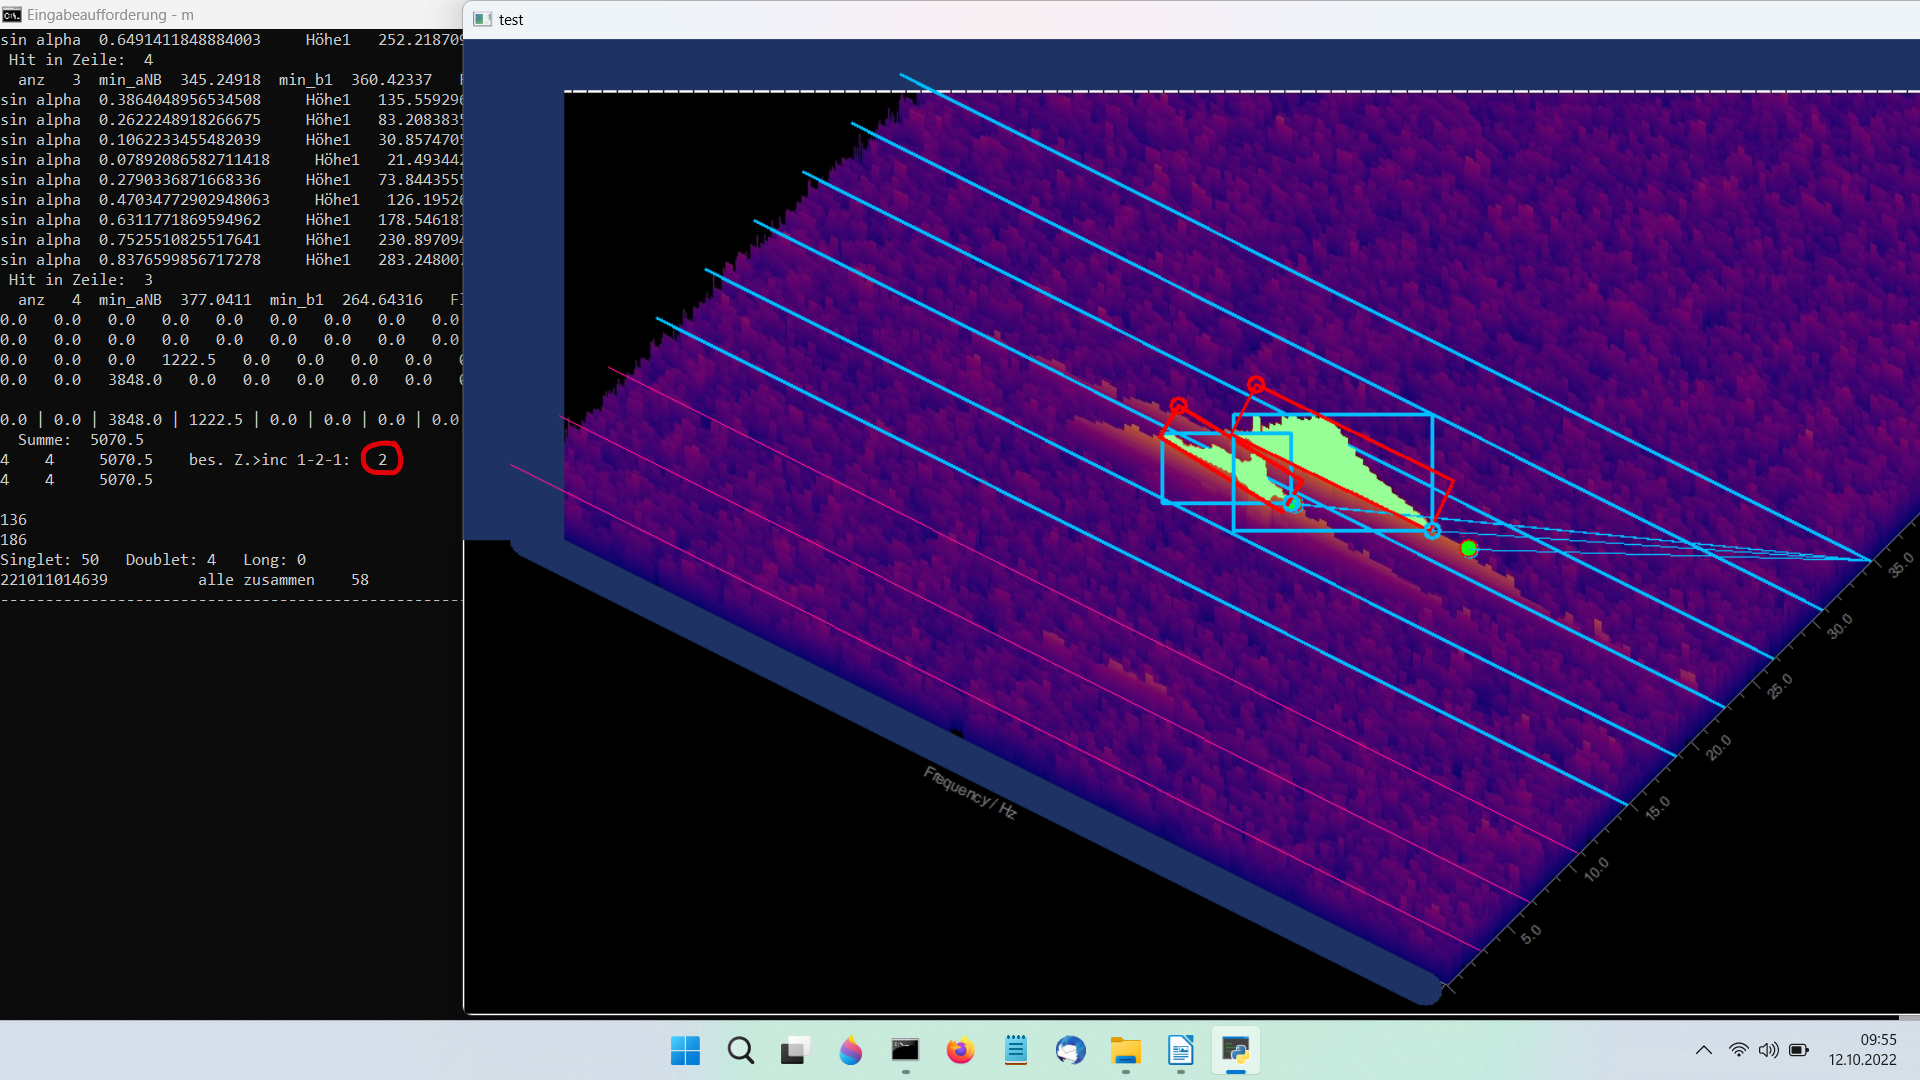
Task: Open the notepad app in the taskbar
Action: (x=1016, y=1051)
